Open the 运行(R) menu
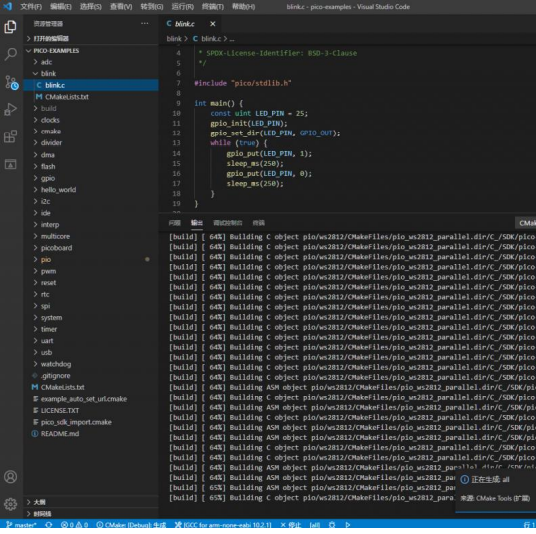536x534 pixels. (183, 6)
